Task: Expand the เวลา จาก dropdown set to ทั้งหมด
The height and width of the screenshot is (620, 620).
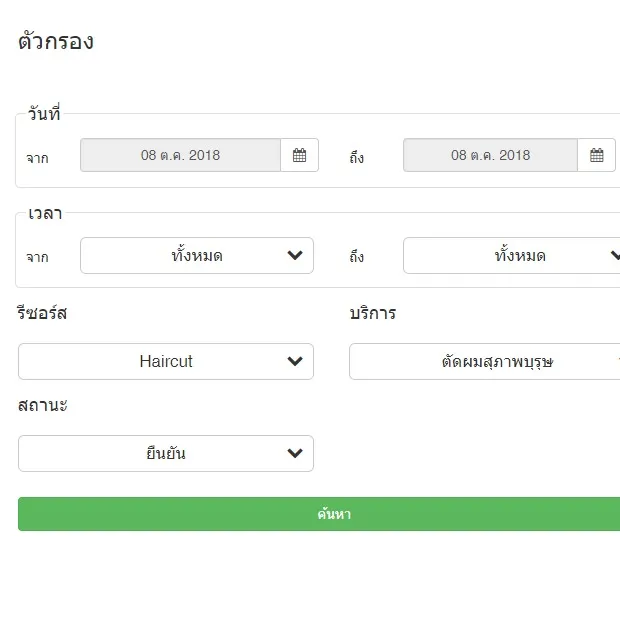Action: (x=197, y=255)
